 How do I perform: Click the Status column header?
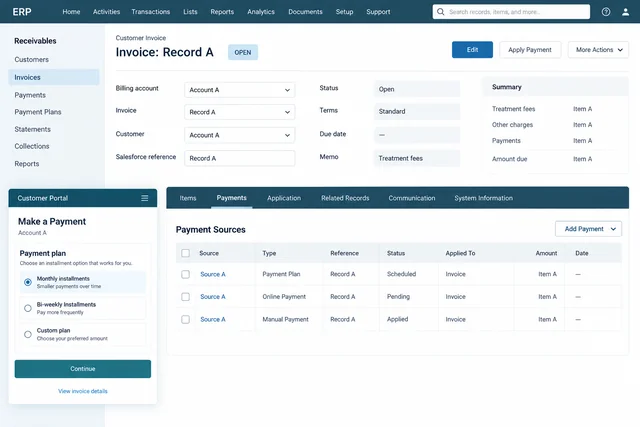(x=396, y=253)
